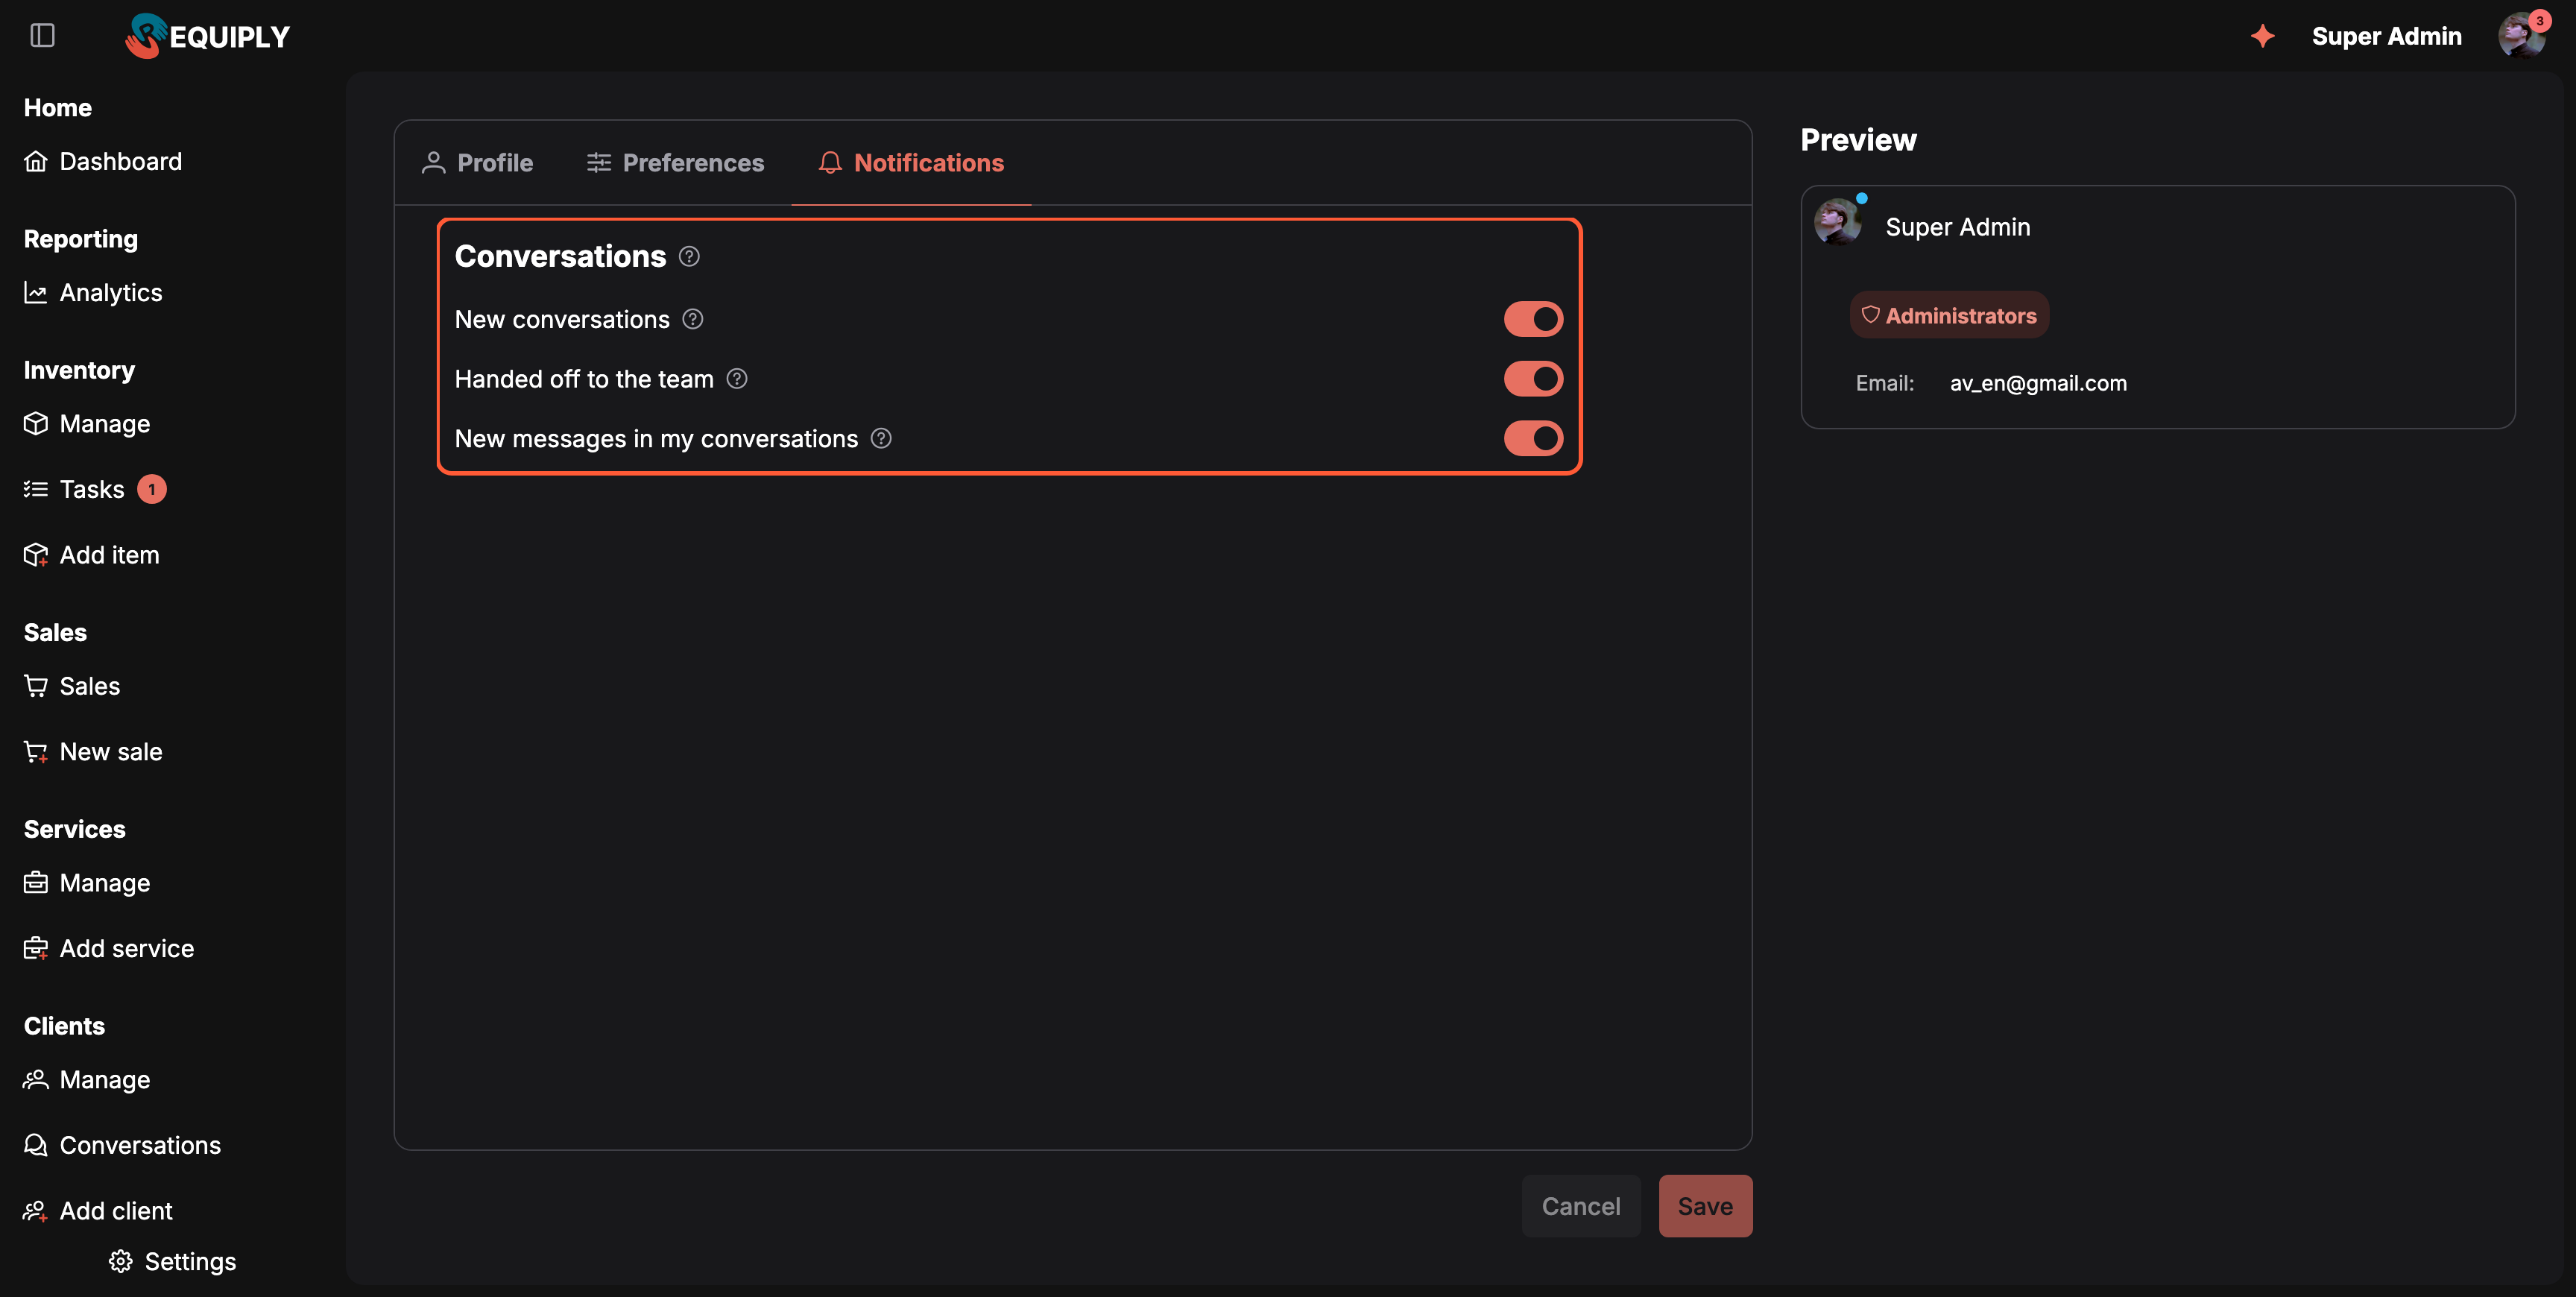Toggle New conversations notifications off
This screenshot has height=1297, width=2576.
coord(1533,319)
